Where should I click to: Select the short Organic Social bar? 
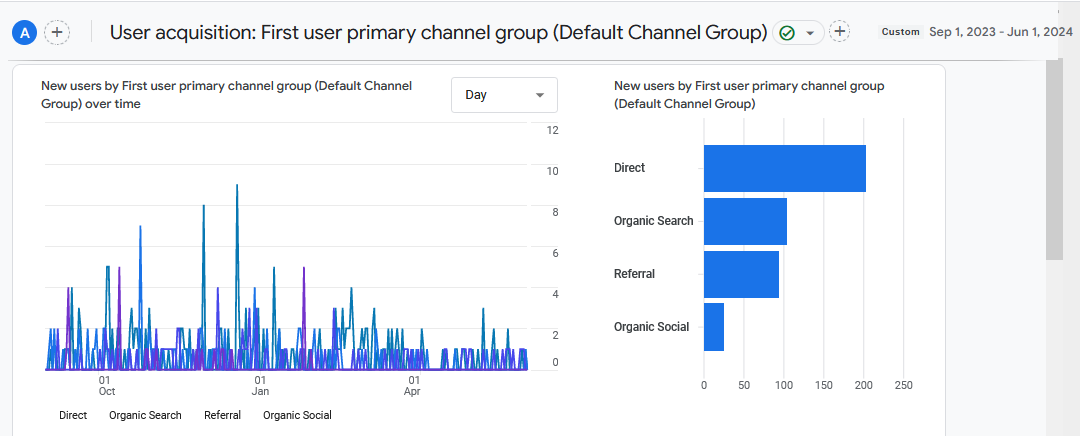[x=714, y=327]
